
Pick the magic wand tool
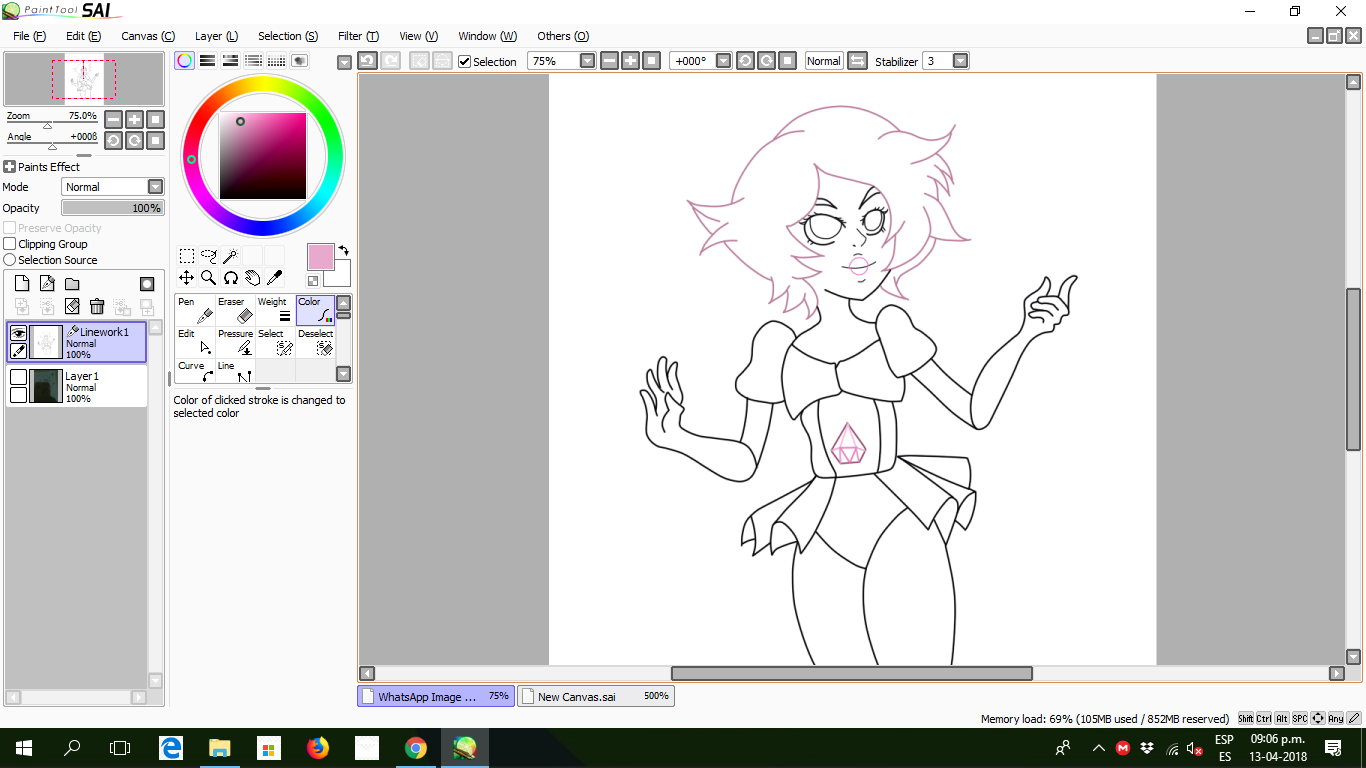click(231, 256)
